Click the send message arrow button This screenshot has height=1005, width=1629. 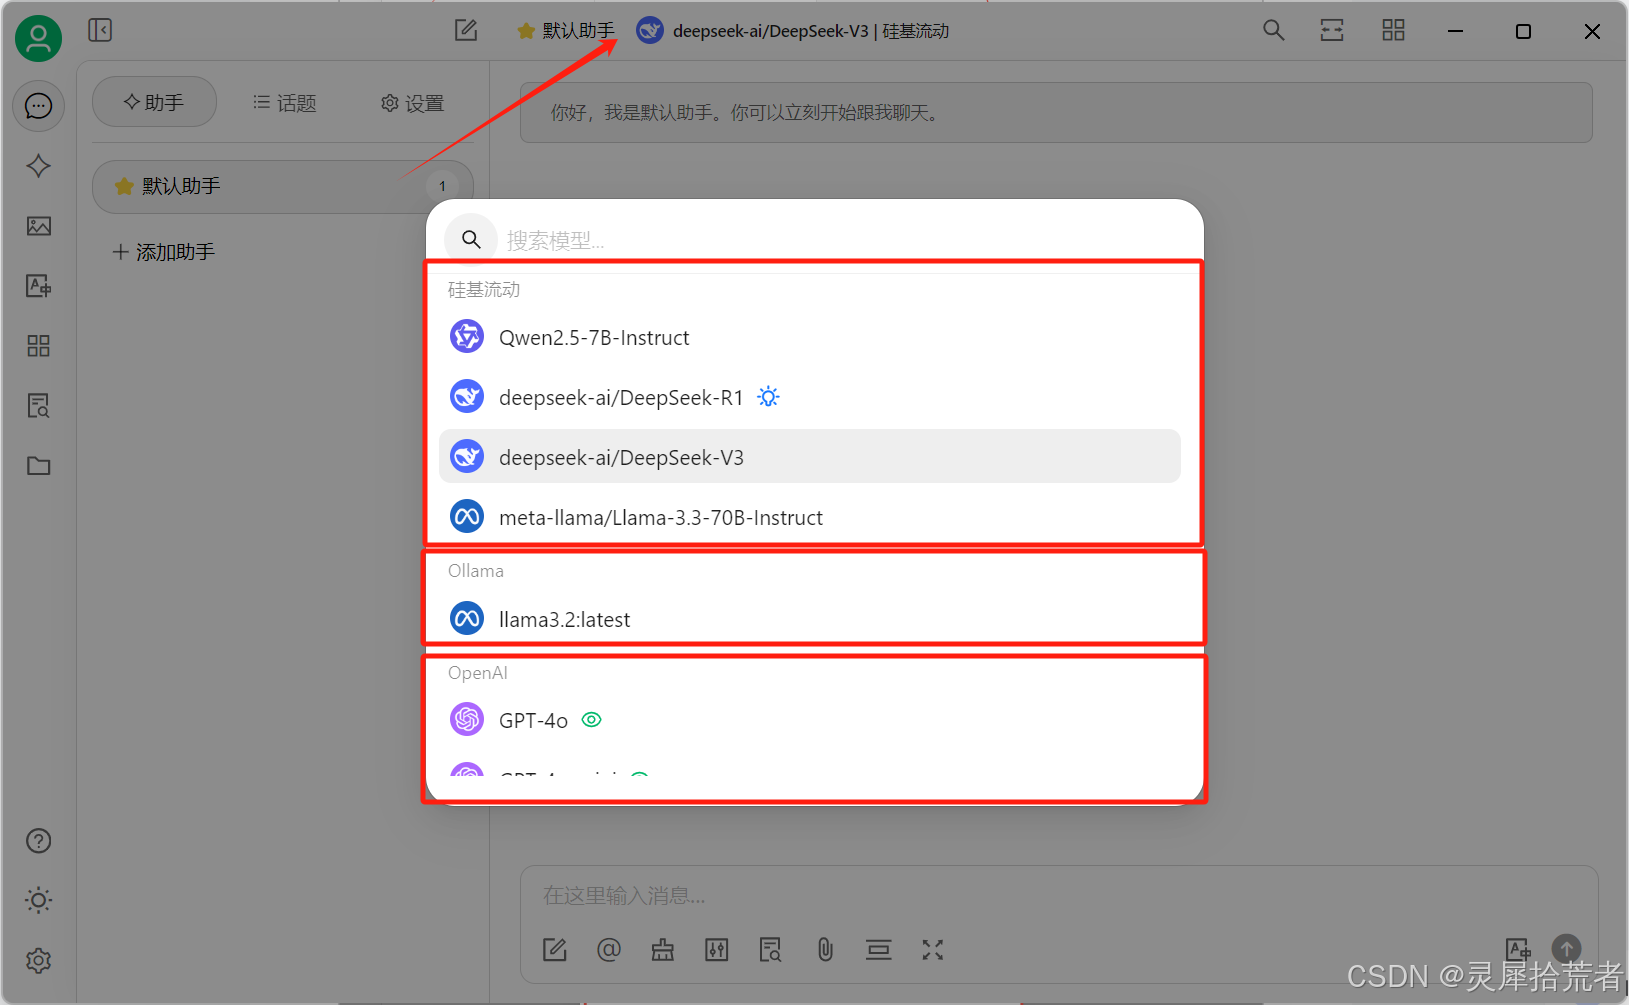pos(1567,949)
